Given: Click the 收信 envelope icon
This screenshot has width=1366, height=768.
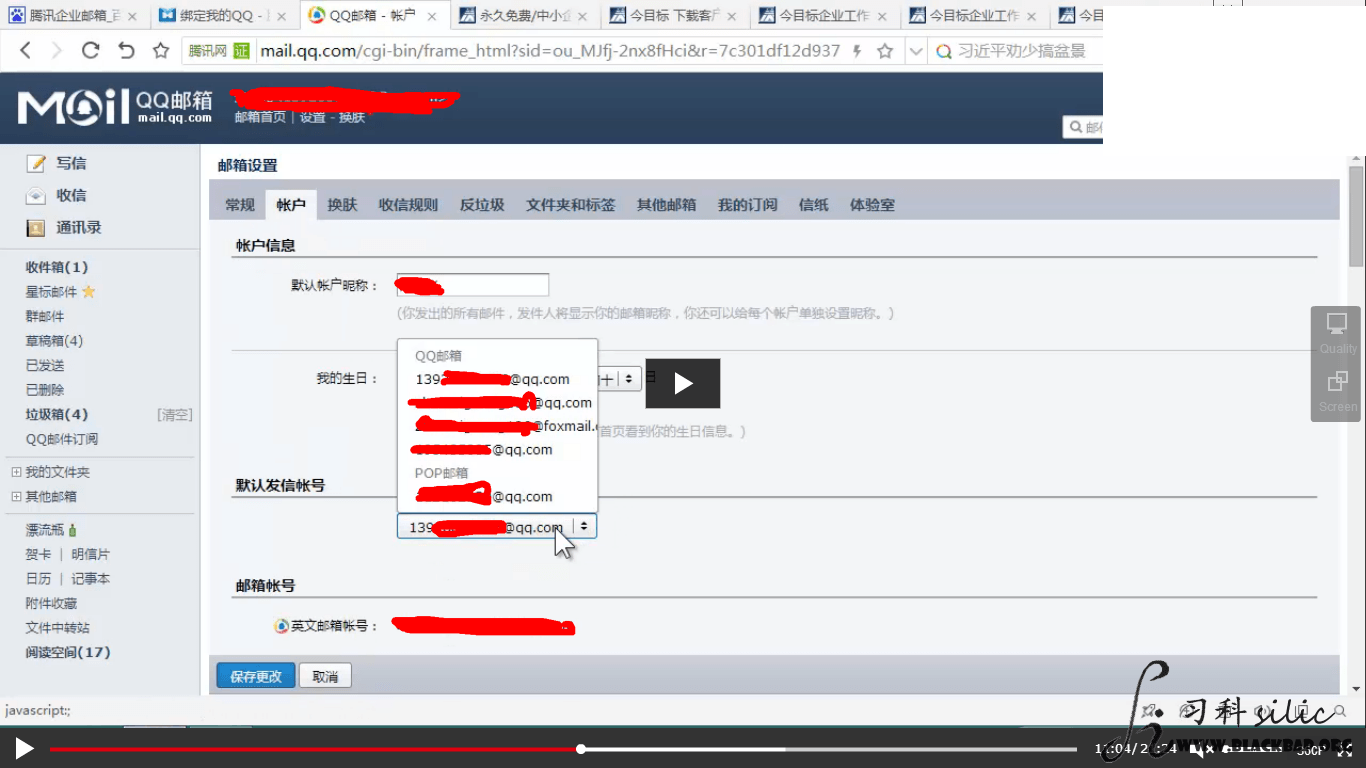Looking at the screenshot, I should 36,195.
